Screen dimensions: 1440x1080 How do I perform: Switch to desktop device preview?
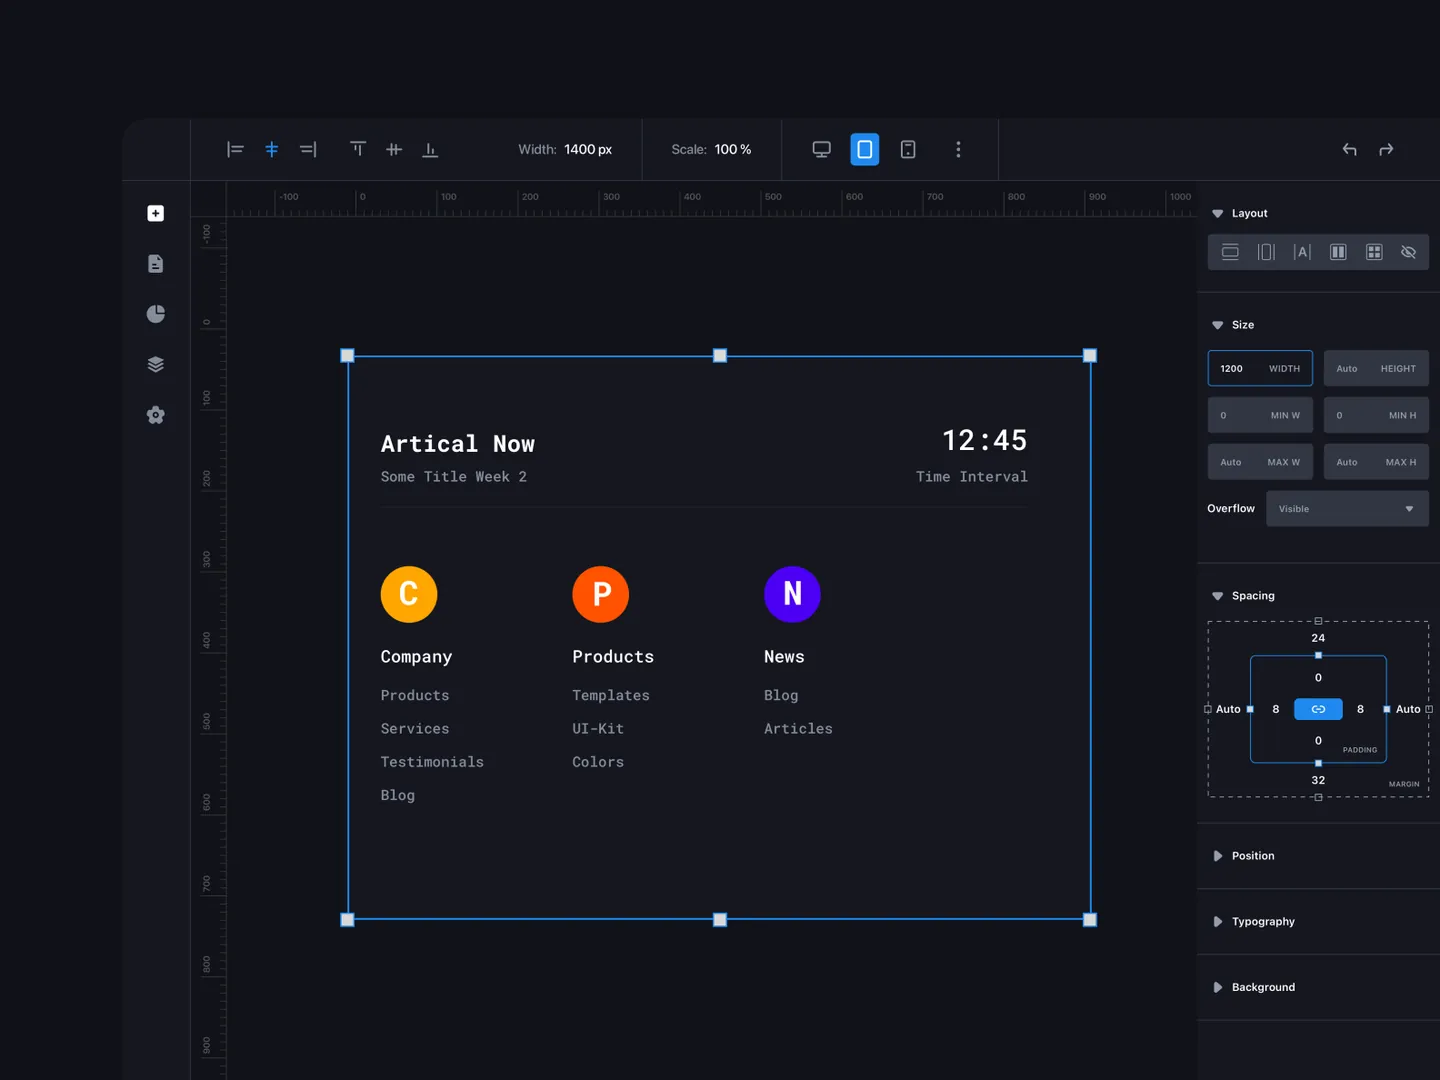pyautogui.click(x=821, y=150)
